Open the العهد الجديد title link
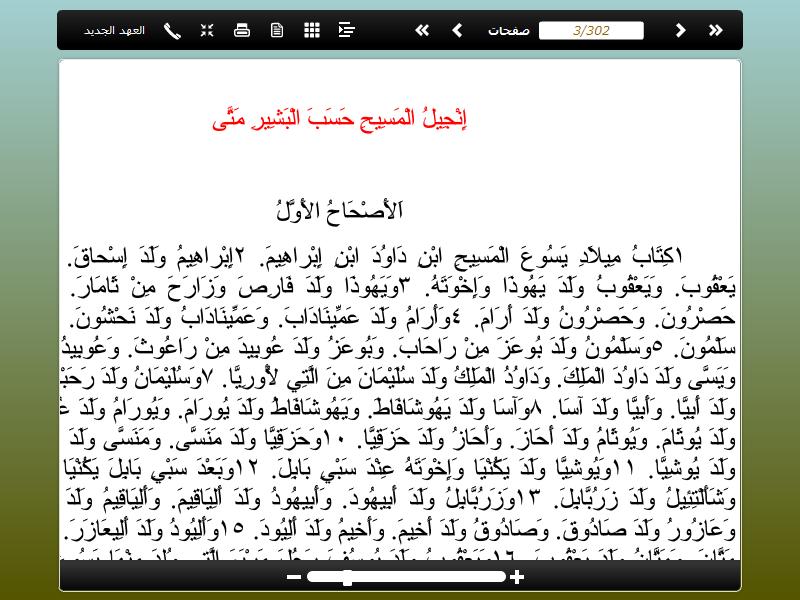 pos(114,30)
